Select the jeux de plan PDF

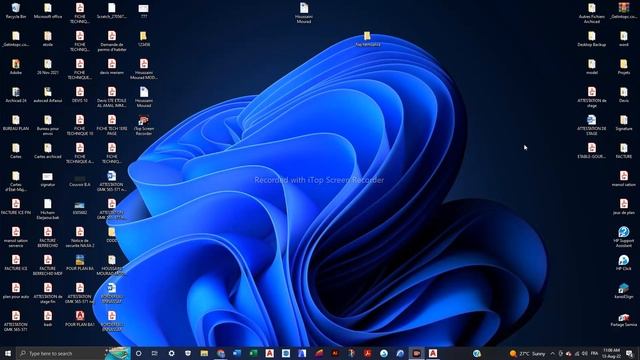pos(624,207)
